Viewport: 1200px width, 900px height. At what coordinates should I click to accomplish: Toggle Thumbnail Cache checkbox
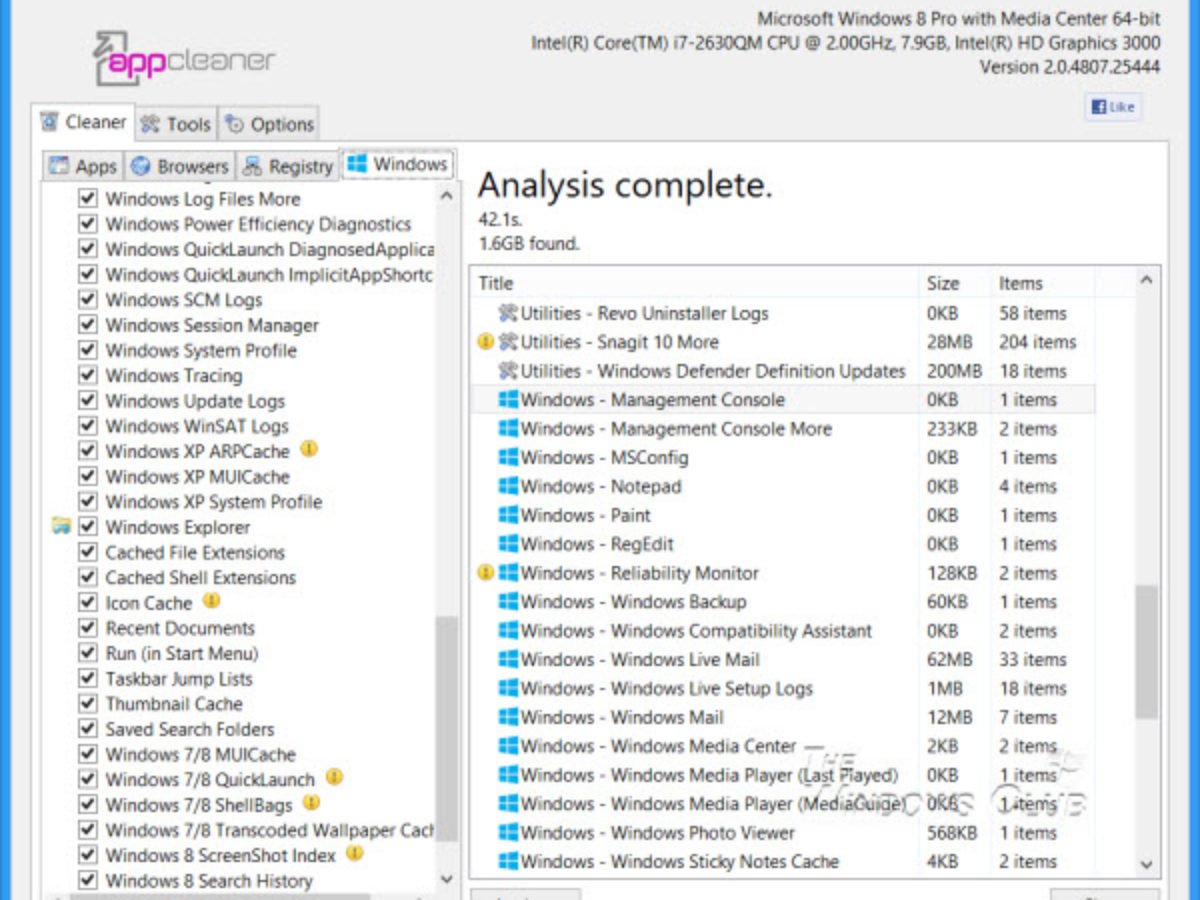[x=88, y=704]
